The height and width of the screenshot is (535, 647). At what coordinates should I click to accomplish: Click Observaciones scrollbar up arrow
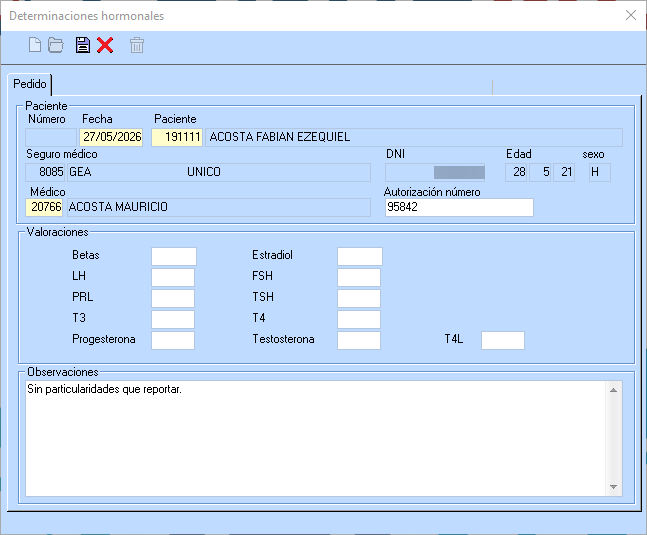pyautogui.click(x=614, y=390)
